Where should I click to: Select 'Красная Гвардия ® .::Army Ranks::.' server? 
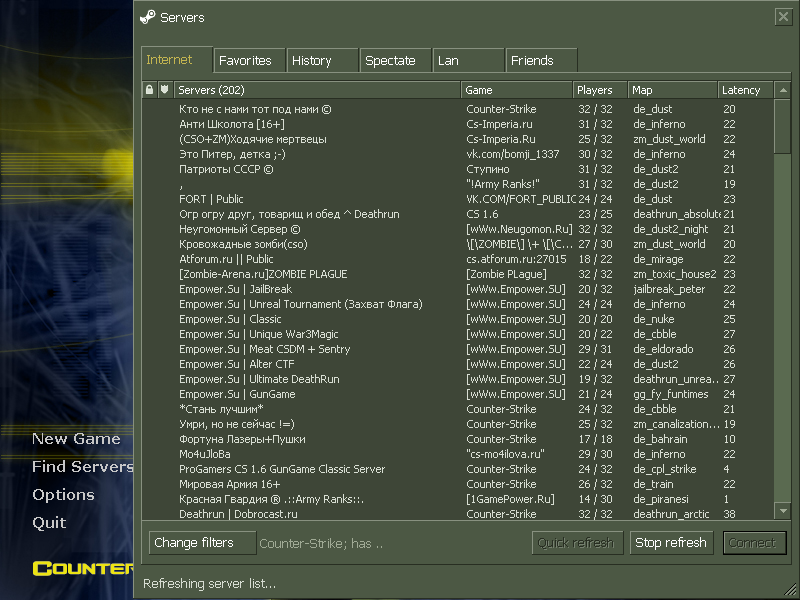(458, 499)
